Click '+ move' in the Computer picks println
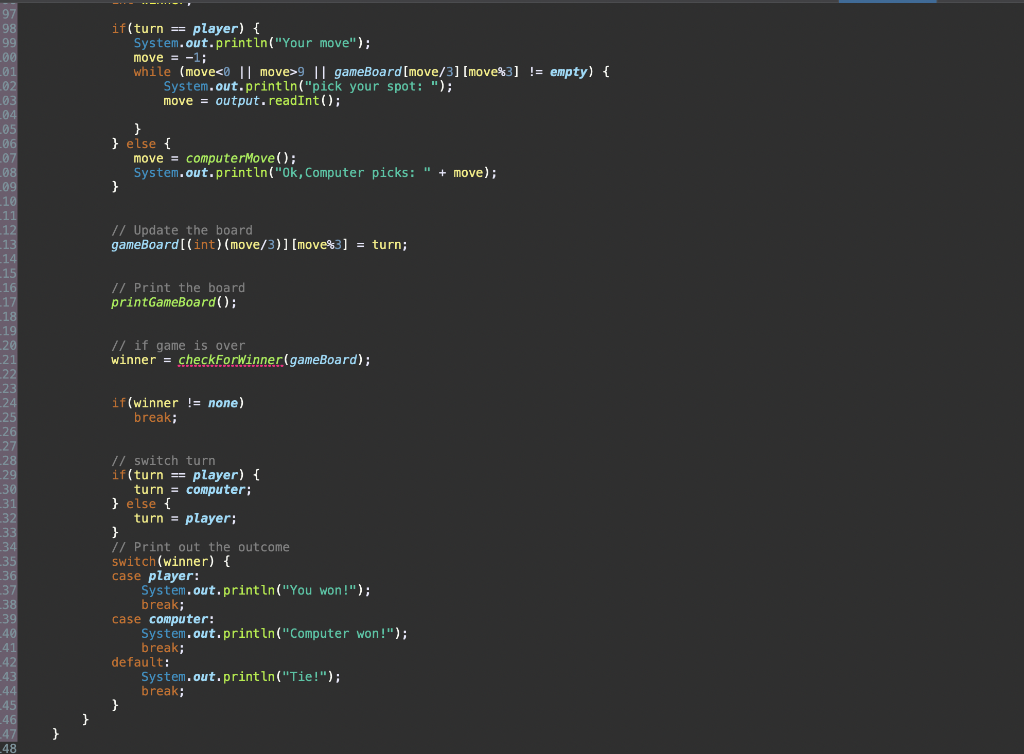Image resolution: width=1024 pixels, height=754 pixels. pos(460,172)
